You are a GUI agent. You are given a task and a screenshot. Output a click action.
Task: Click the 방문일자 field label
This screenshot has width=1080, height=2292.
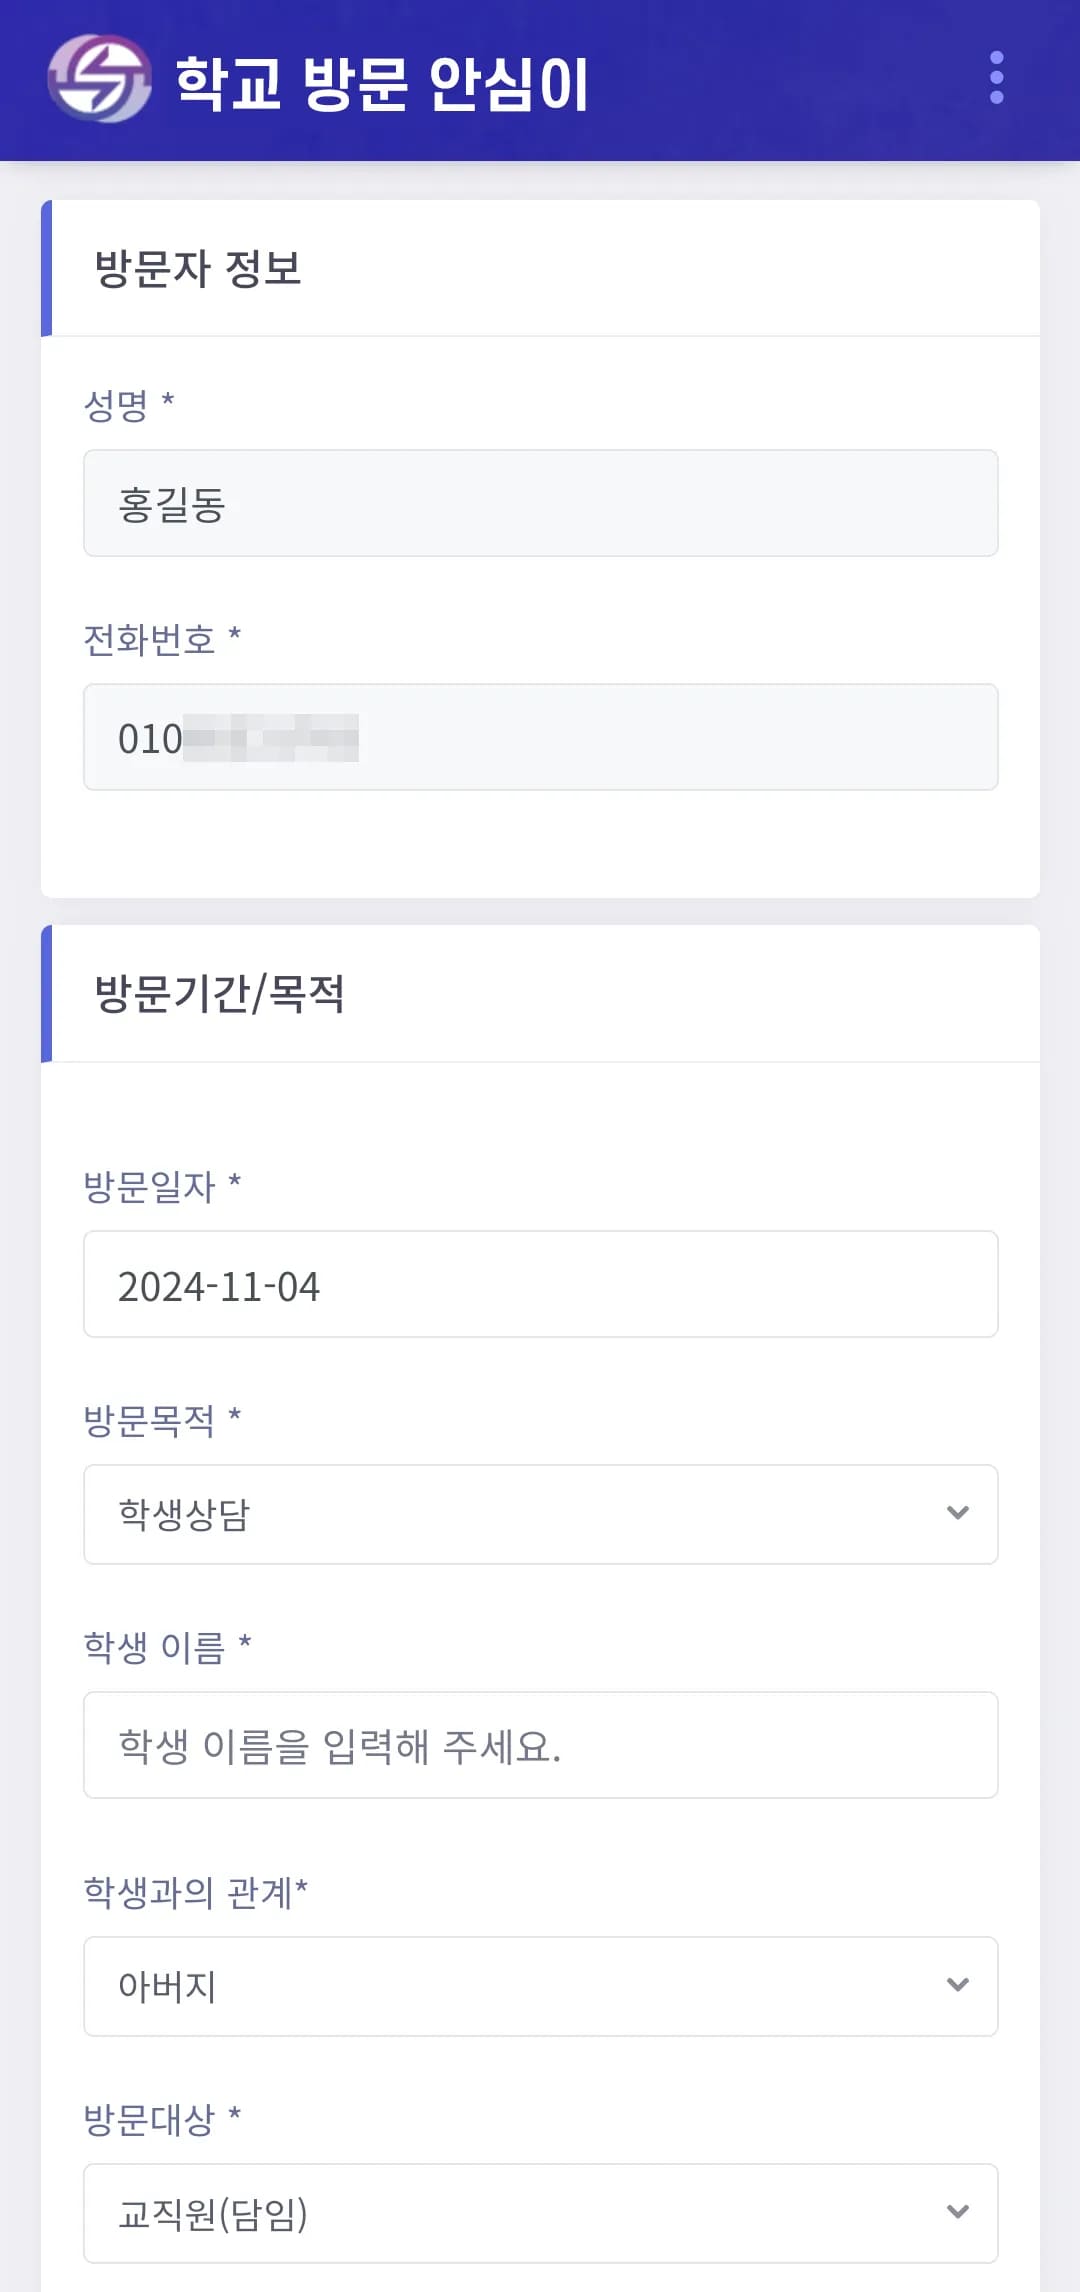[149, 1186]
